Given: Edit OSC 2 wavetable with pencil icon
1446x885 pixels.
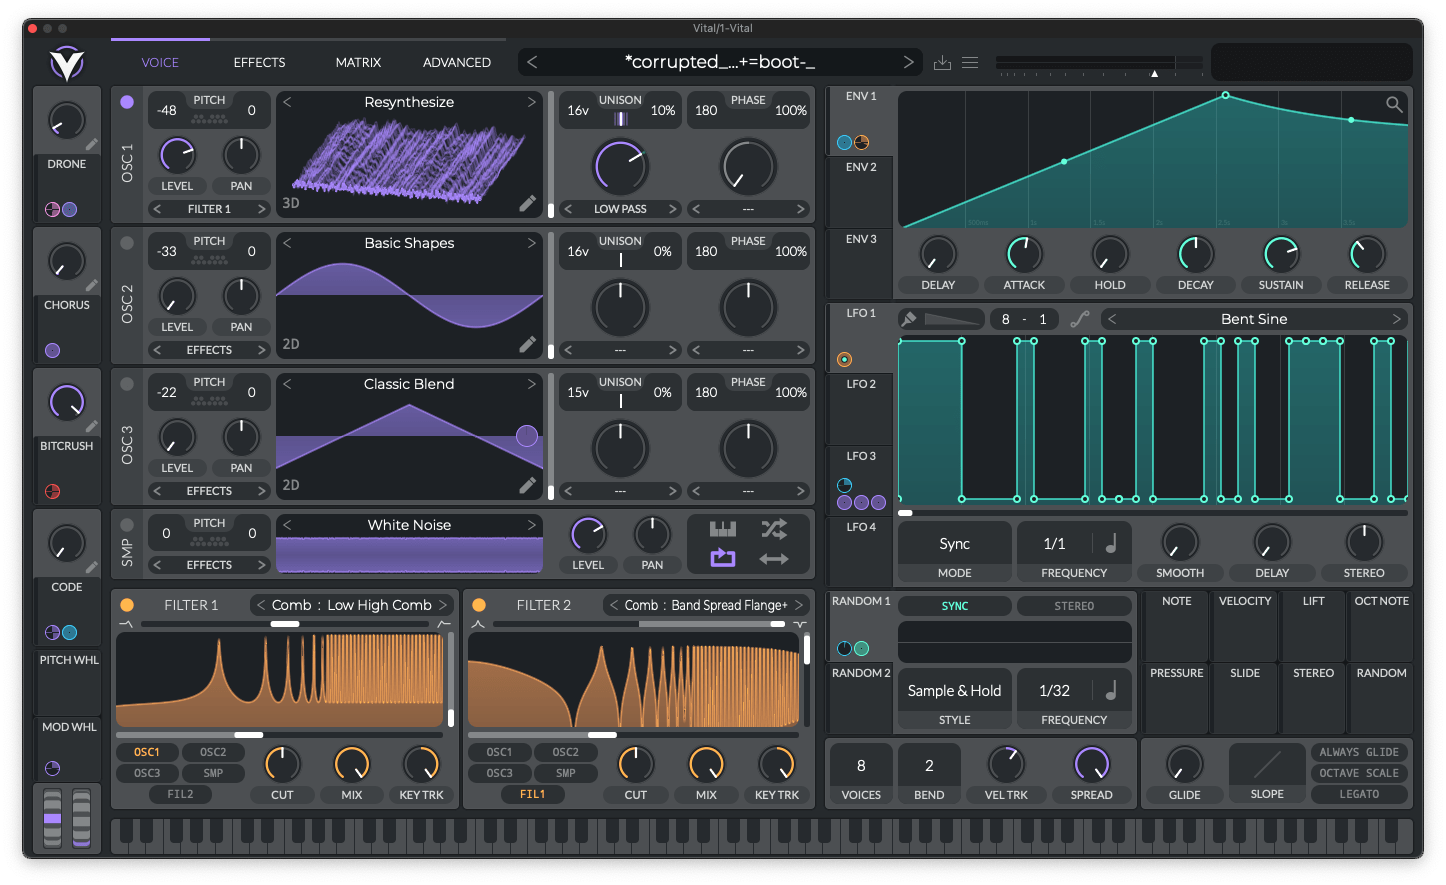Looking at the screenshot, I should click(x=527, y=345).
